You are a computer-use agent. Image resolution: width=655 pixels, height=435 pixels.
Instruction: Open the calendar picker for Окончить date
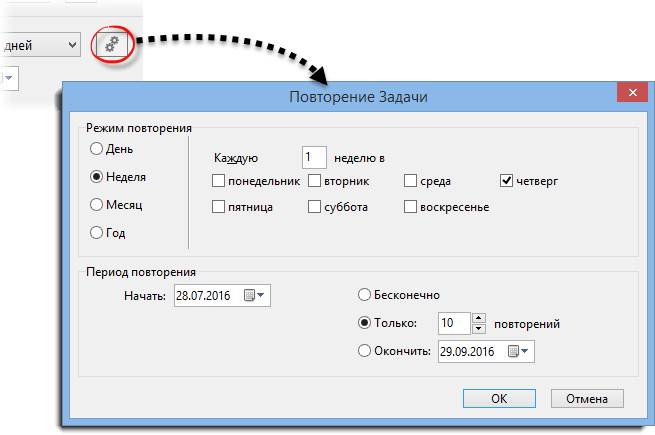coord(518,351)
